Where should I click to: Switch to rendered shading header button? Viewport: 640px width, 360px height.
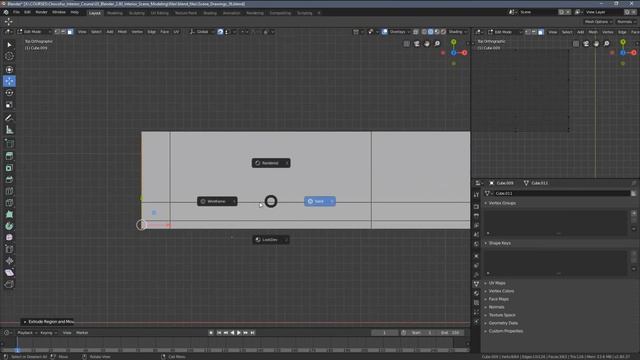443,32
